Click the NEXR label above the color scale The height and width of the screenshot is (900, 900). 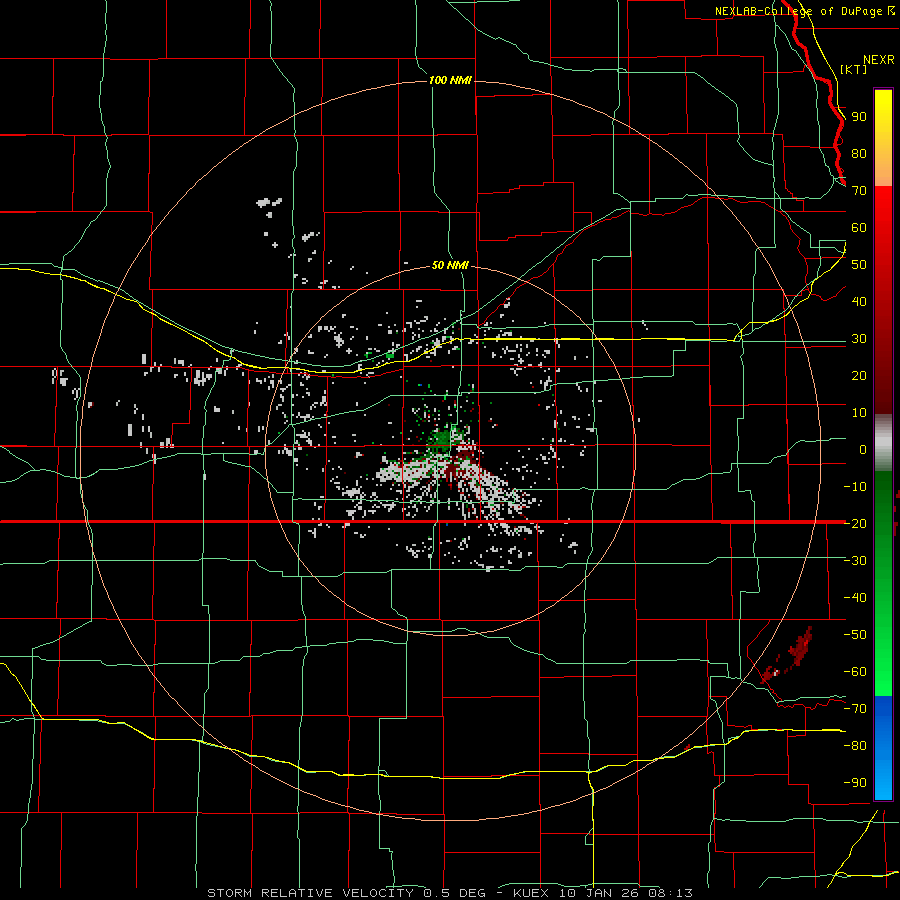pos(879,60)
